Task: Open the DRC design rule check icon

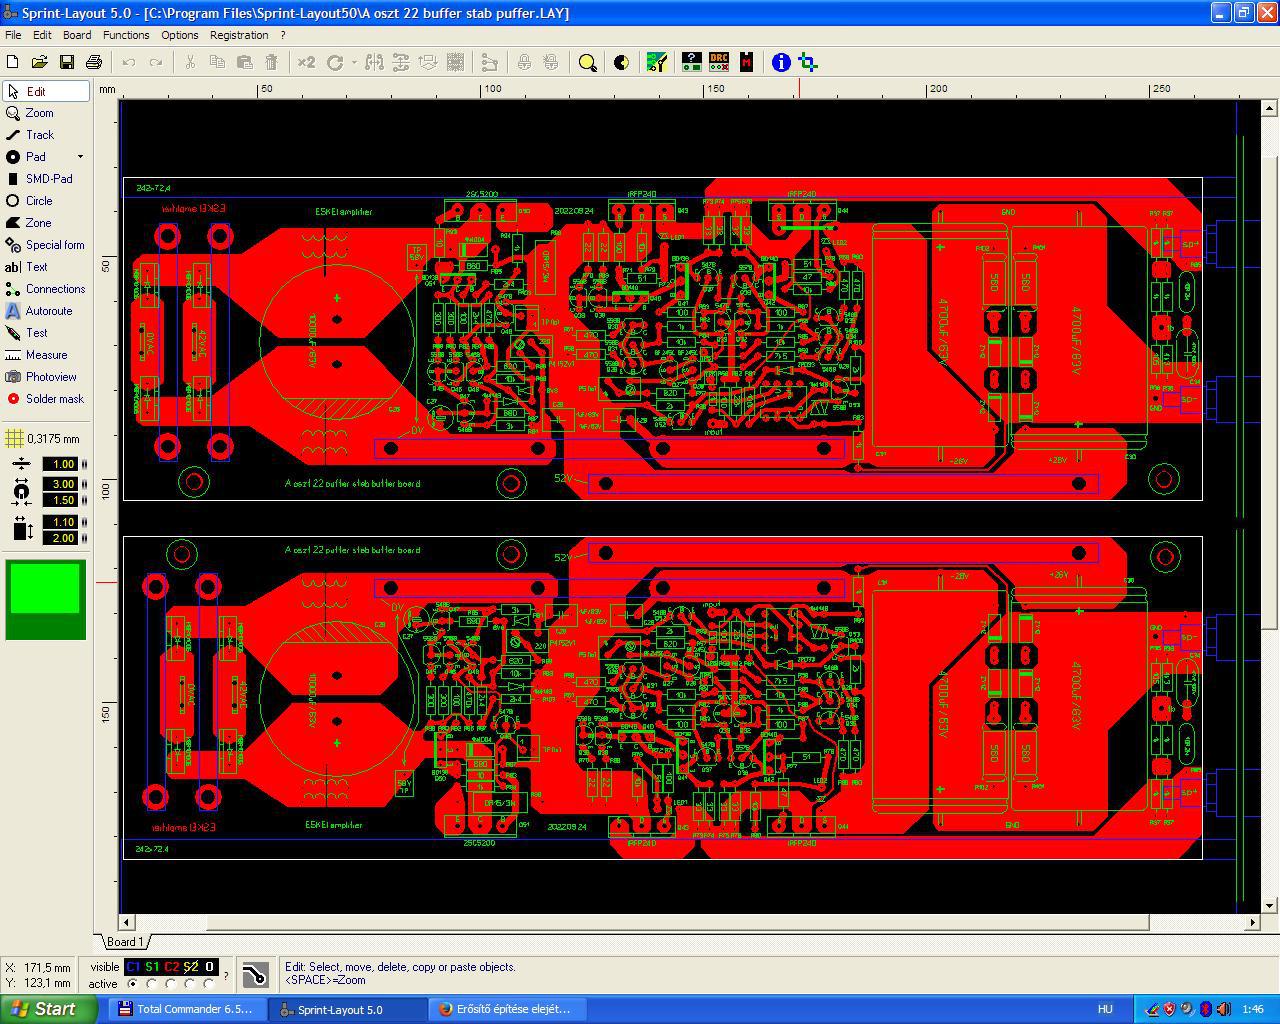Action: point(718,62)
